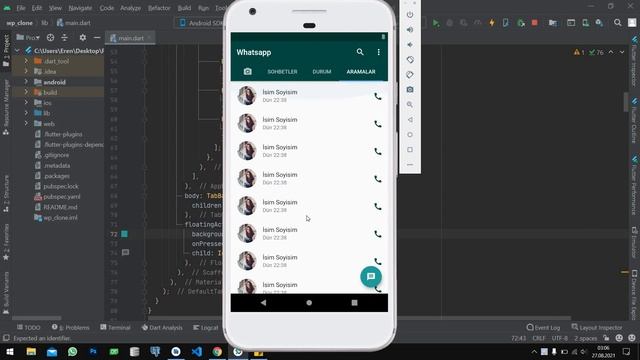
Task: Tap the Android home navigation button
Action: tap(309, 303)
